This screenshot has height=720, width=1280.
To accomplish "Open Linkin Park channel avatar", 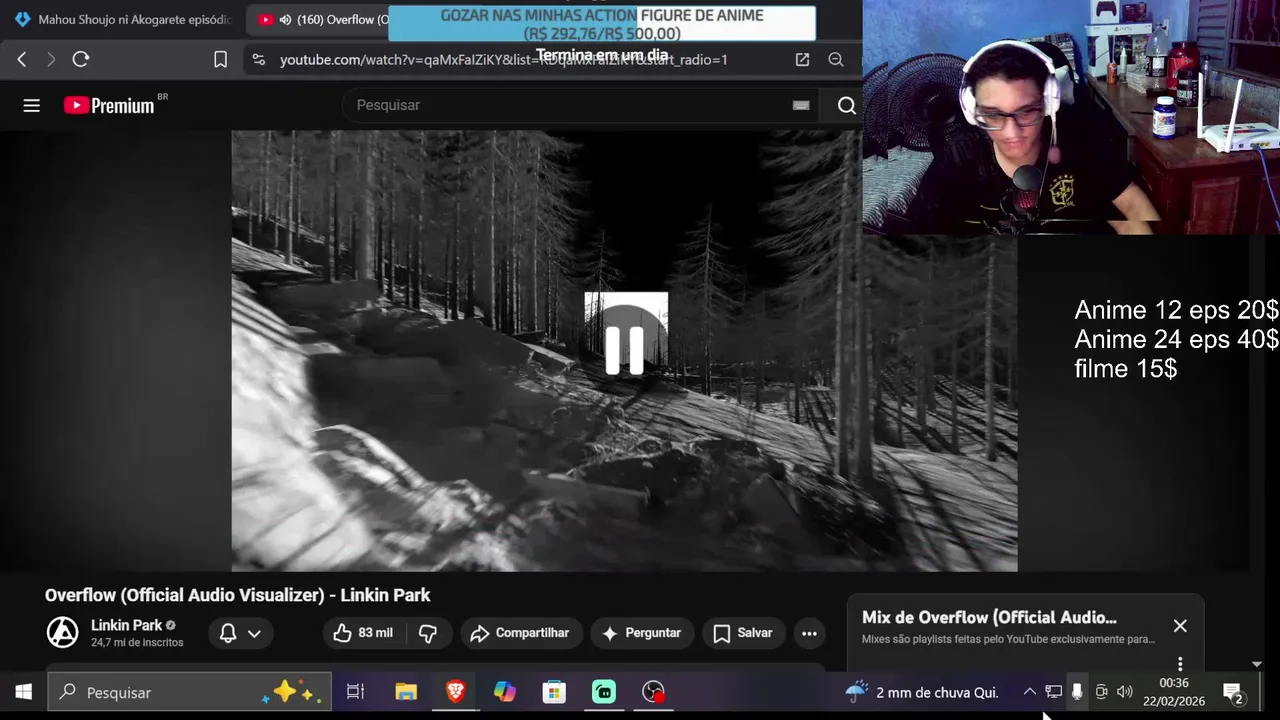I will pyautogui.click(x=63, y=633).
